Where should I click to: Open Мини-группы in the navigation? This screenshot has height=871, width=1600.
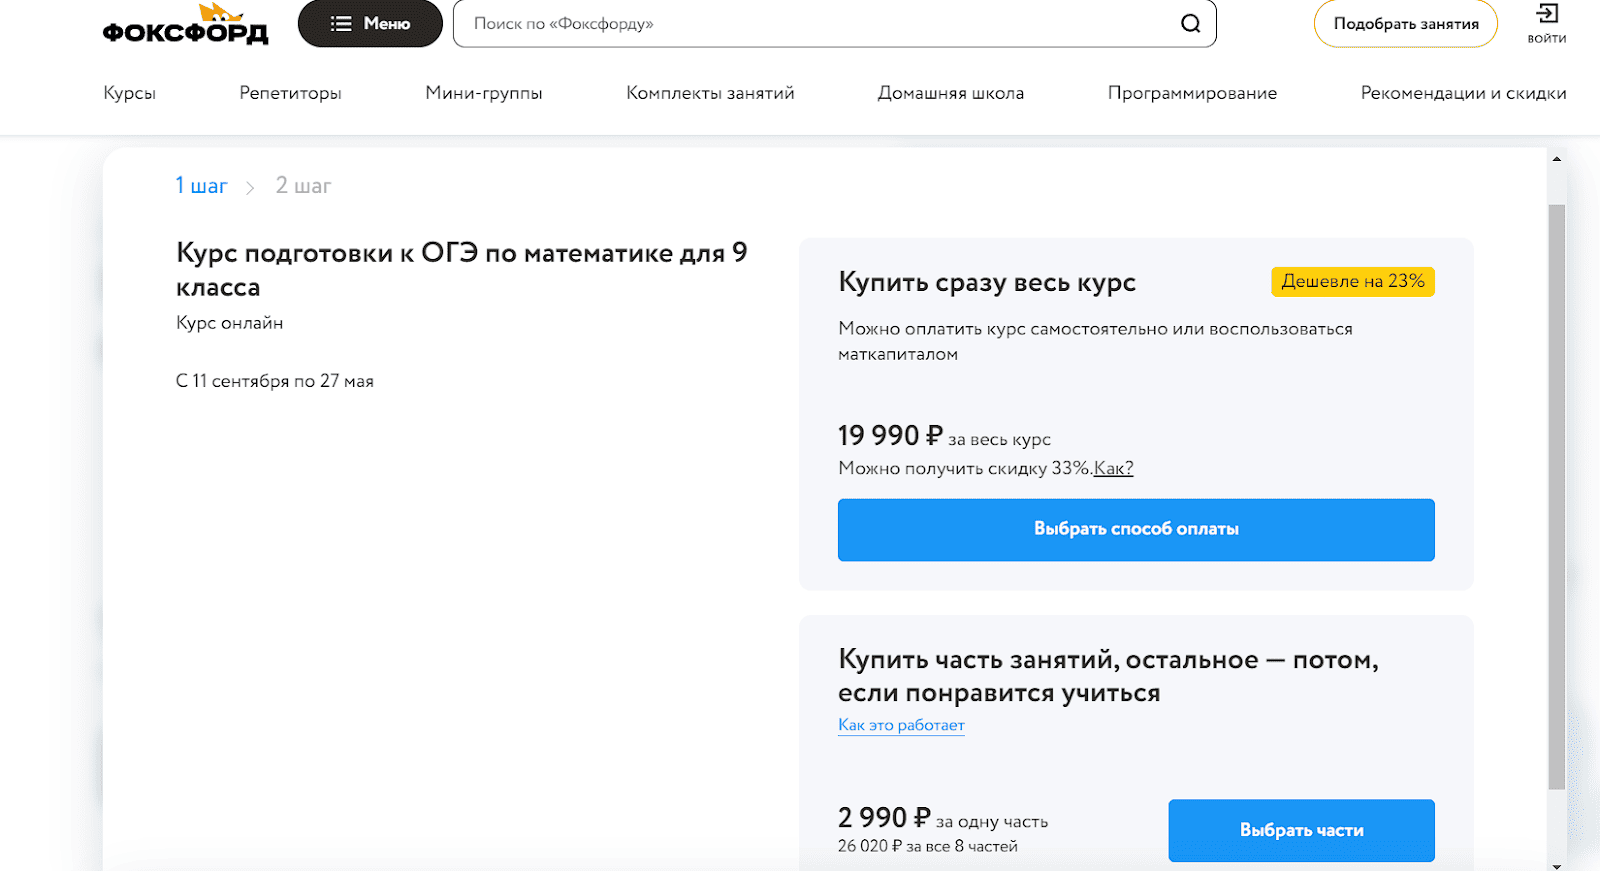point(484,93)
